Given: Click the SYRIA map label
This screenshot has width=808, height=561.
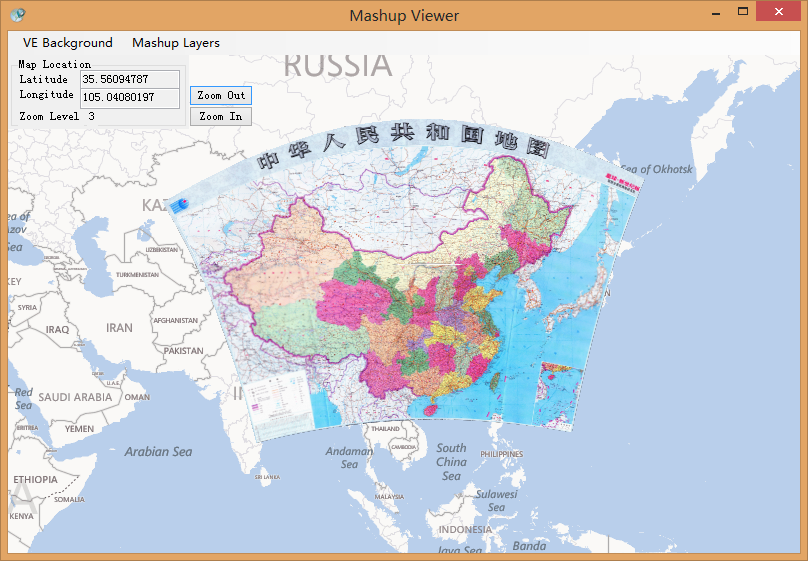Looking at the screenshot, I should tap(27, 308).
